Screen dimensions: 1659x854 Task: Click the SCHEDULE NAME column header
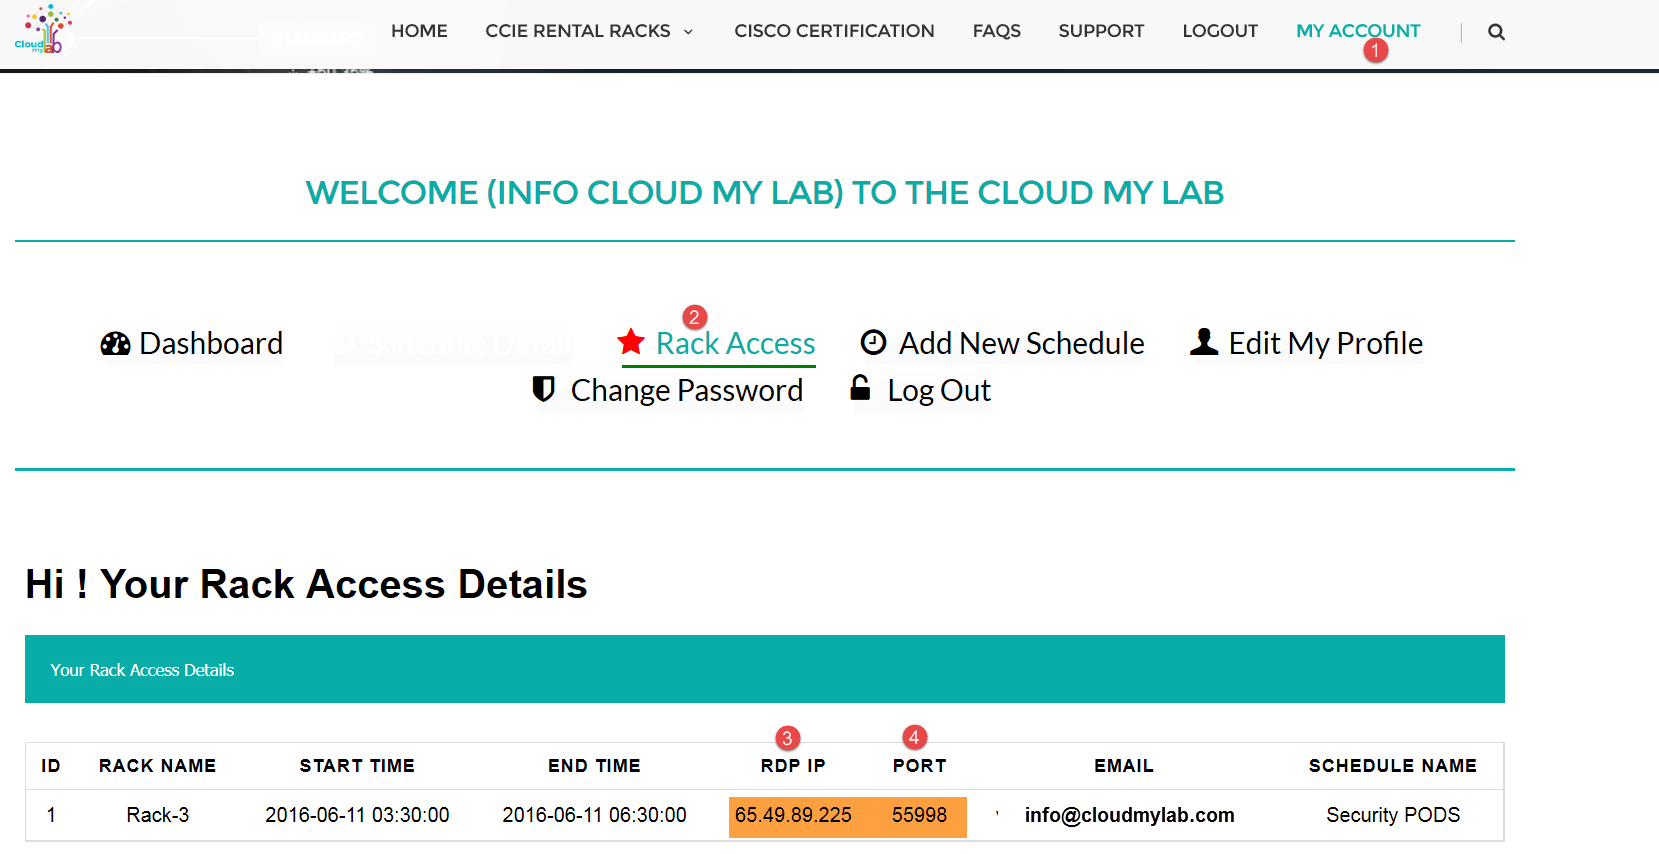[1393, 766]
